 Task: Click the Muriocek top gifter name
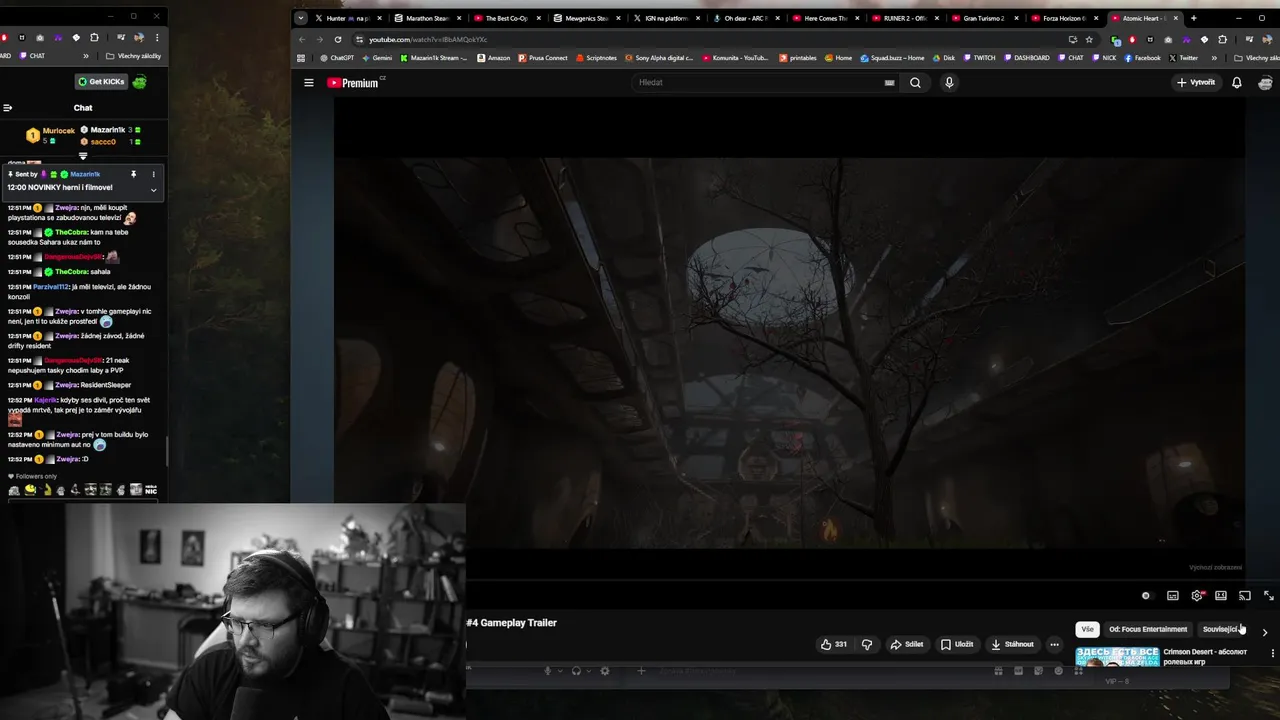59,131
